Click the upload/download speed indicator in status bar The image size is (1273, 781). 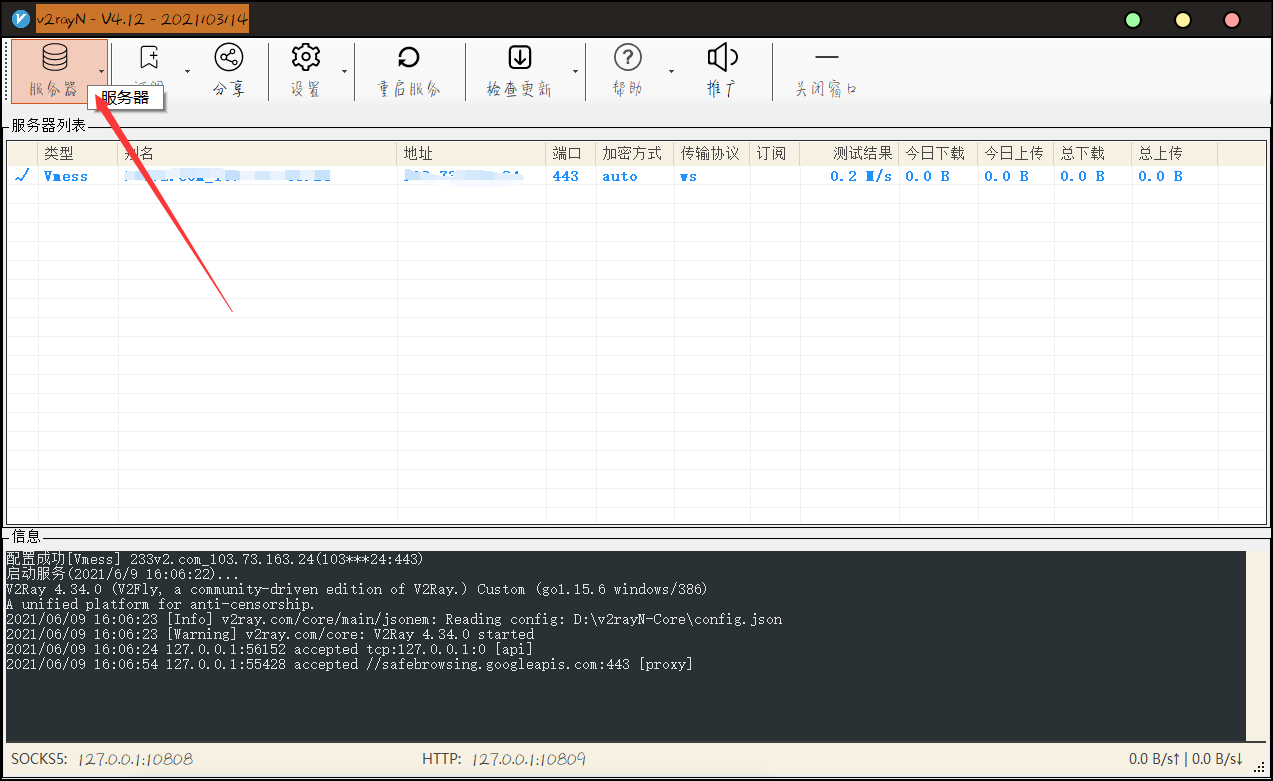pos(1186,759)
